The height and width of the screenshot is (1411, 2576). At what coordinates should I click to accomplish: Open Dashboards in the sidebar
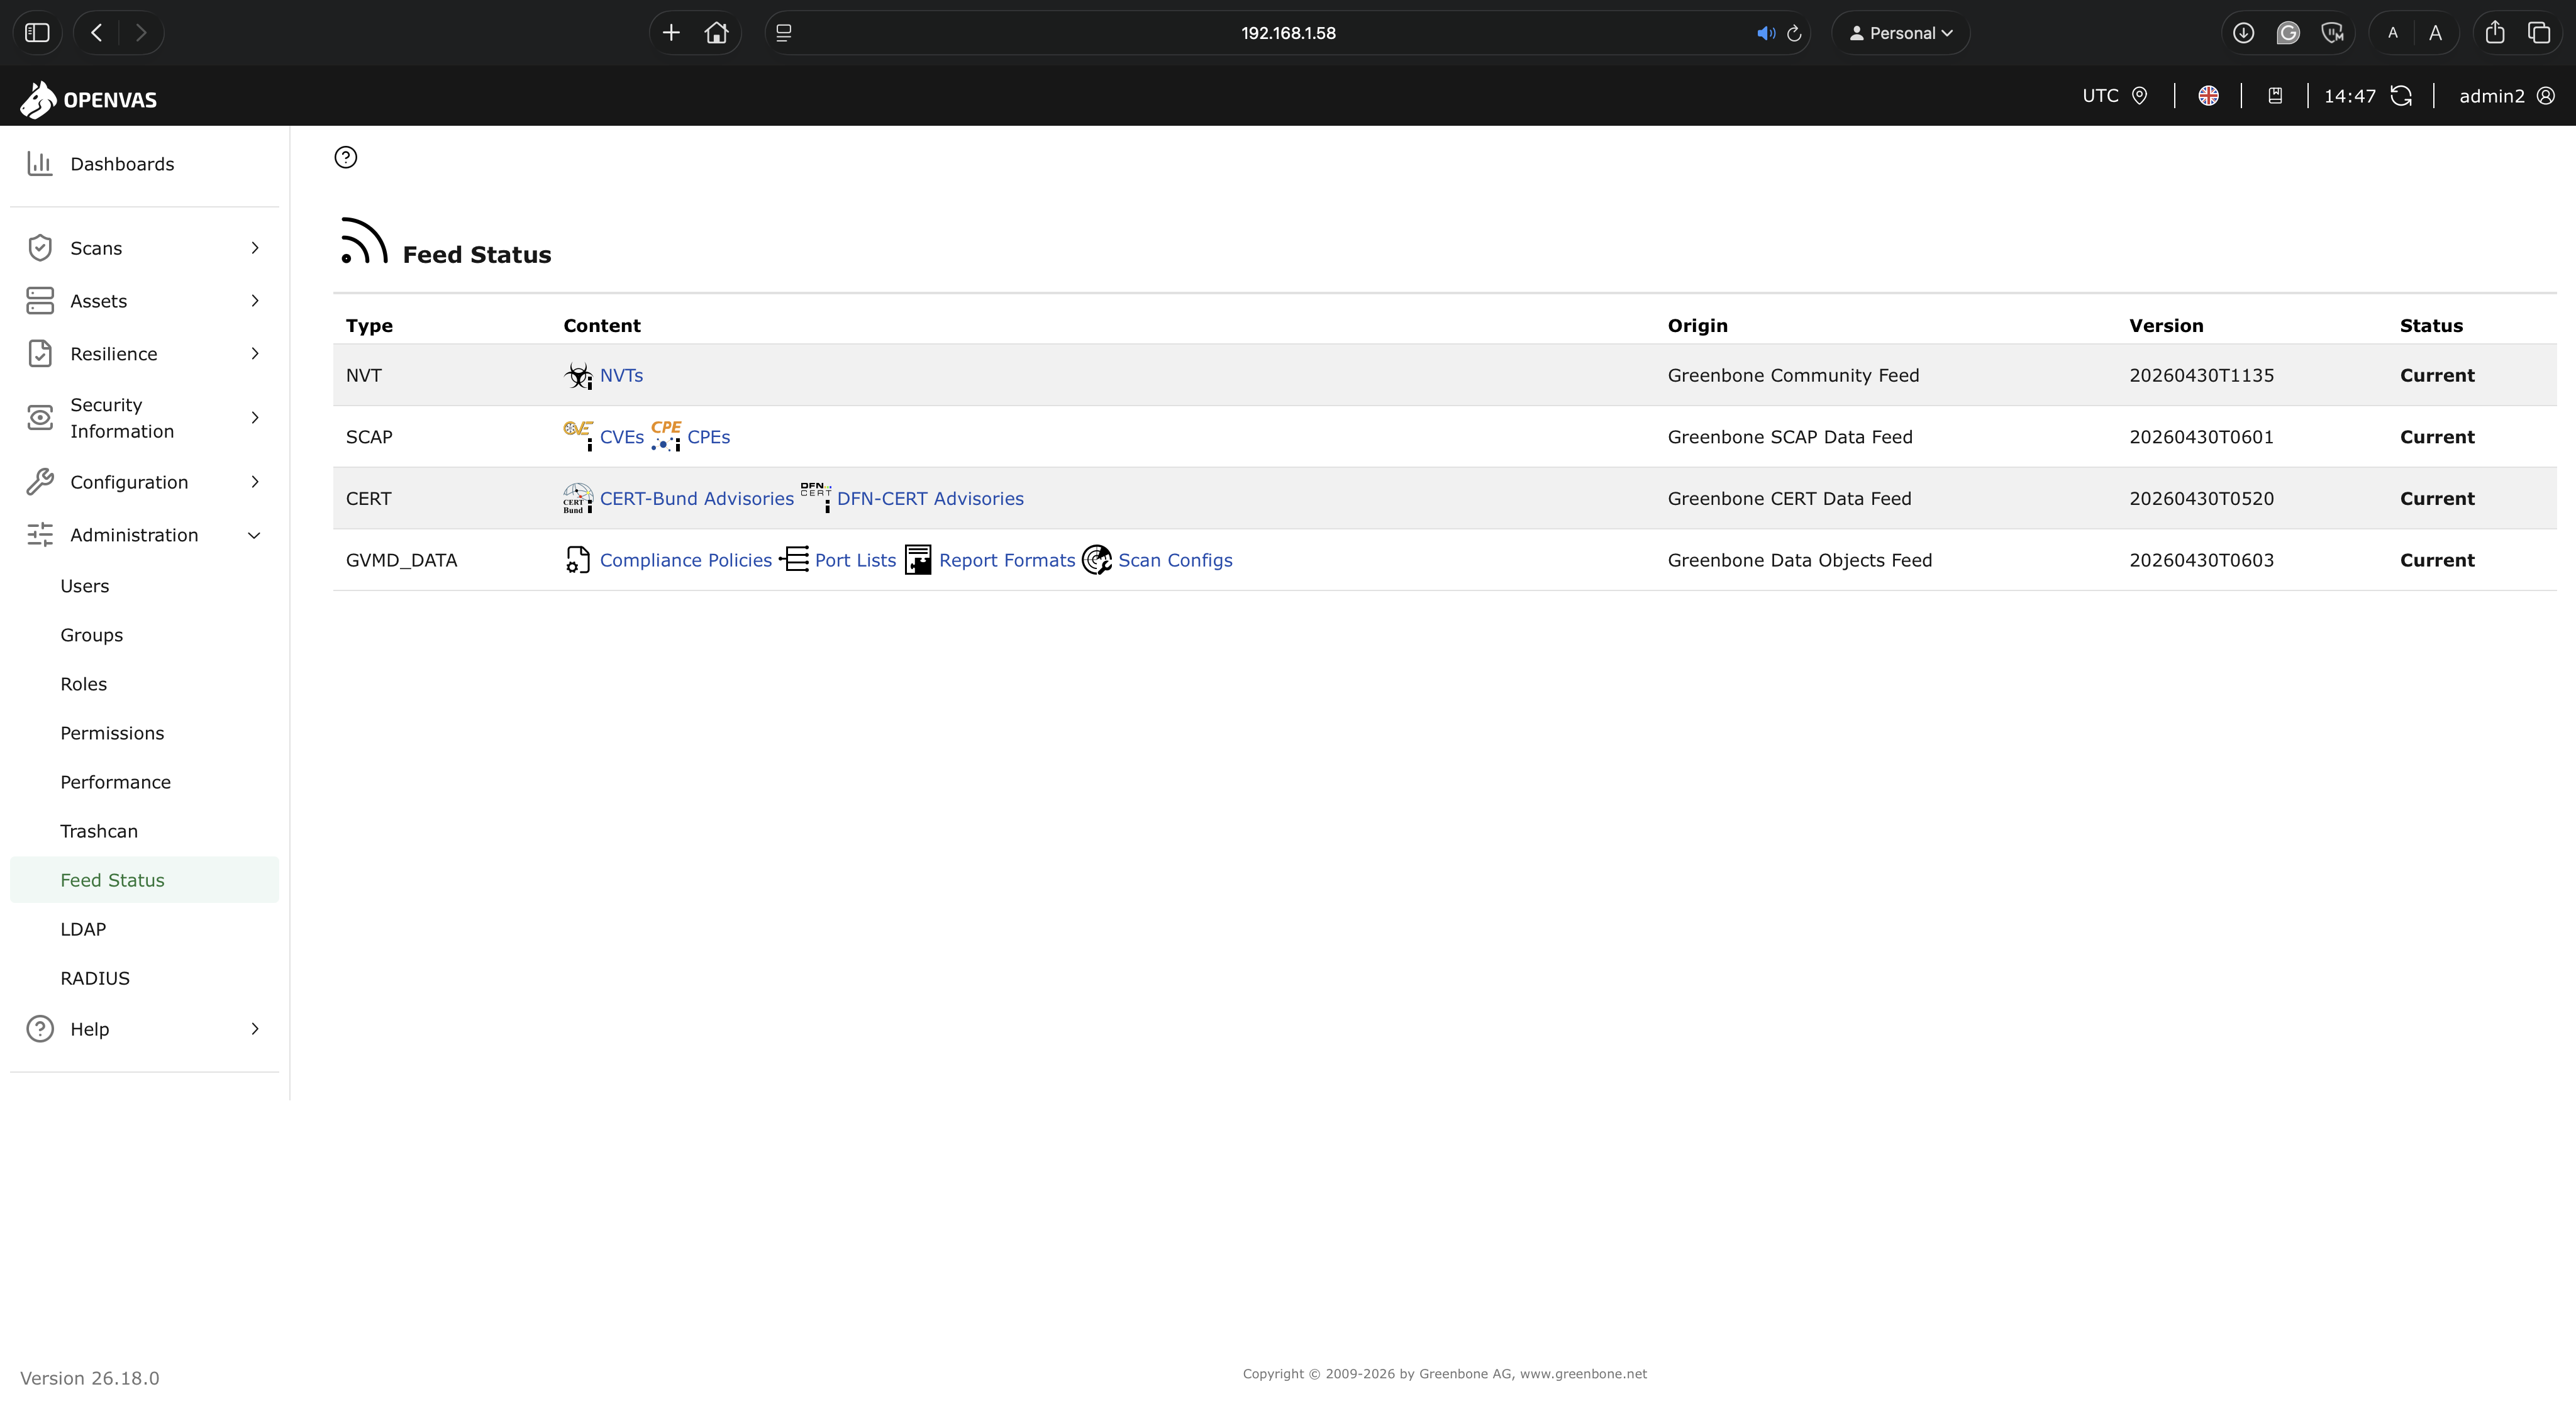122,164
